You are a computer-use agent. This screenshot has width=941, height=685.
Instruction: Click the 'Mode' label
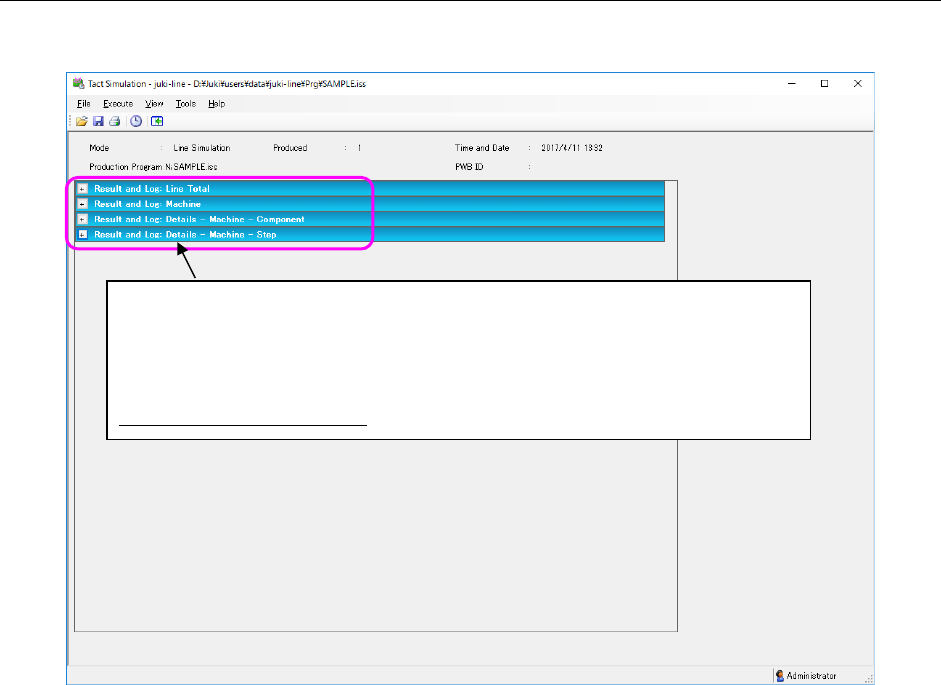(x=99, y=148)
